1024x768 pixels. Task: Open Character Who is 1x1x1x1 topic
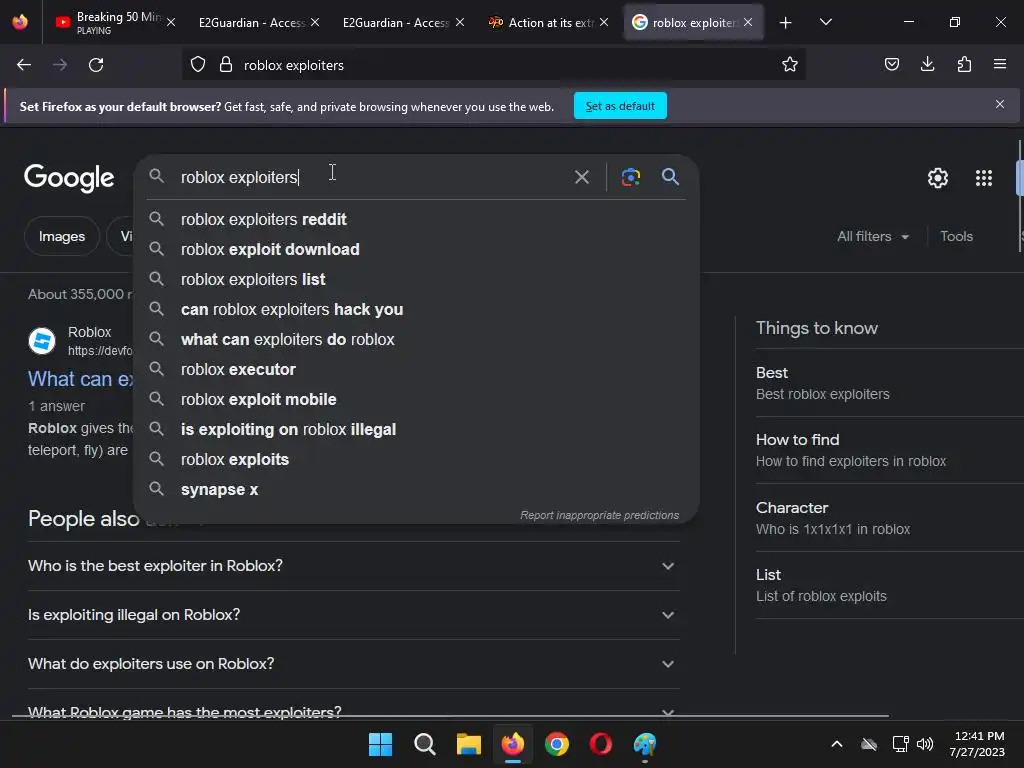(x=889, y=519)
